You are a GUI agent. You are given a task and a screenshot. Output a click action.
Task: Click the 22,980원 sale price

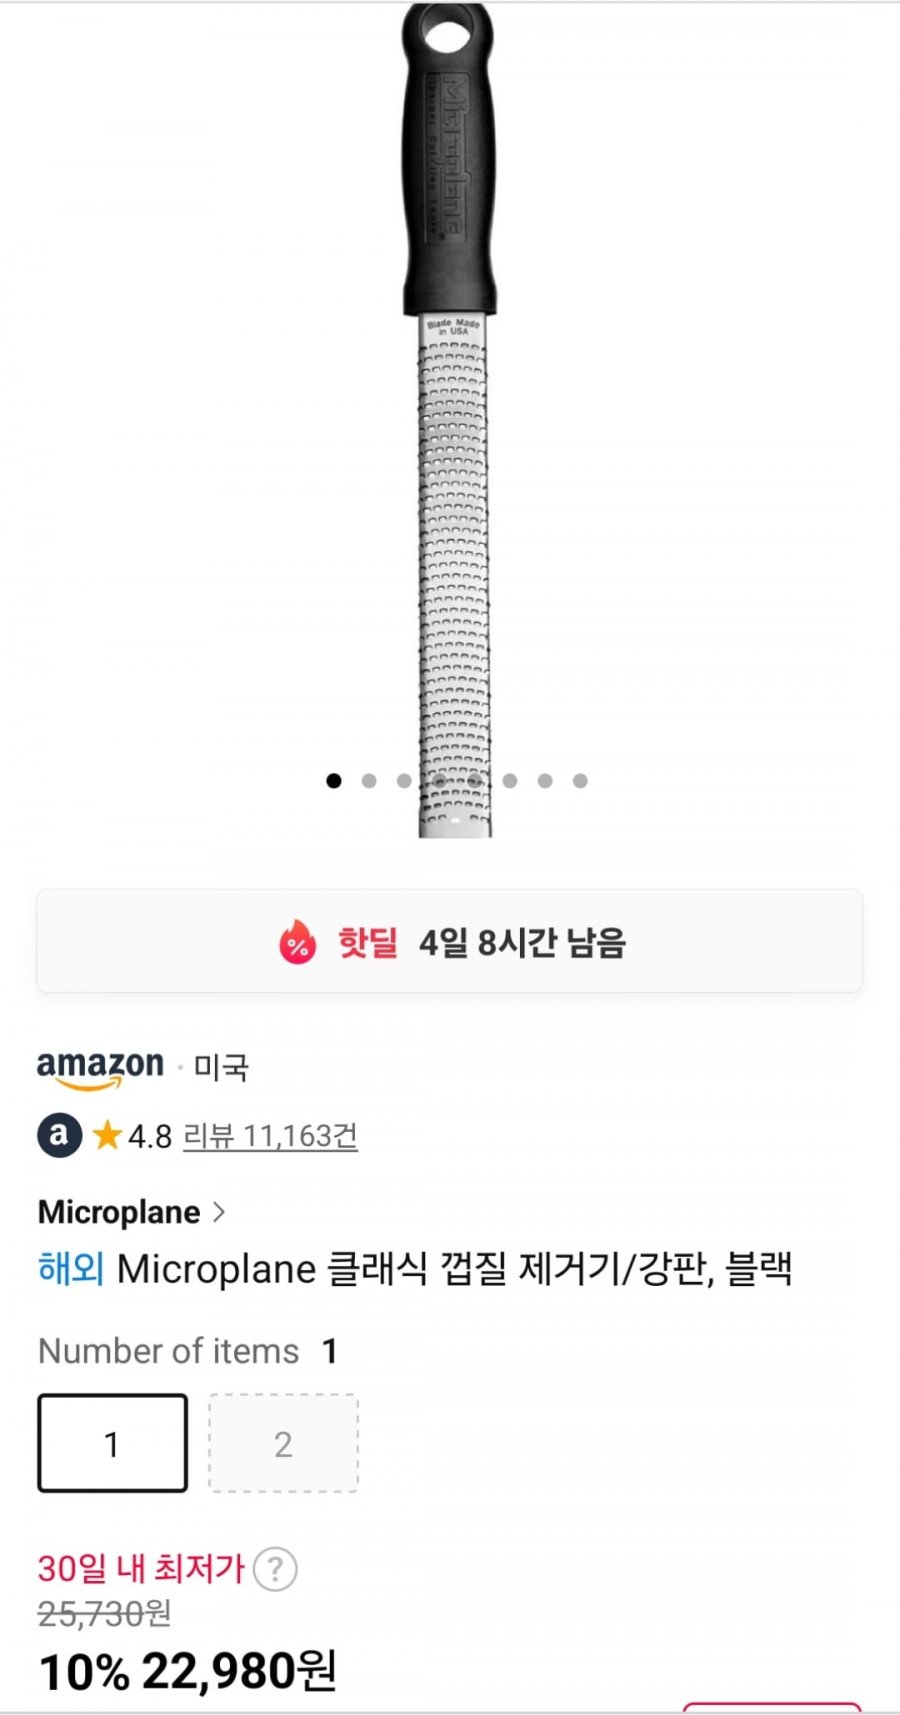238,1672
